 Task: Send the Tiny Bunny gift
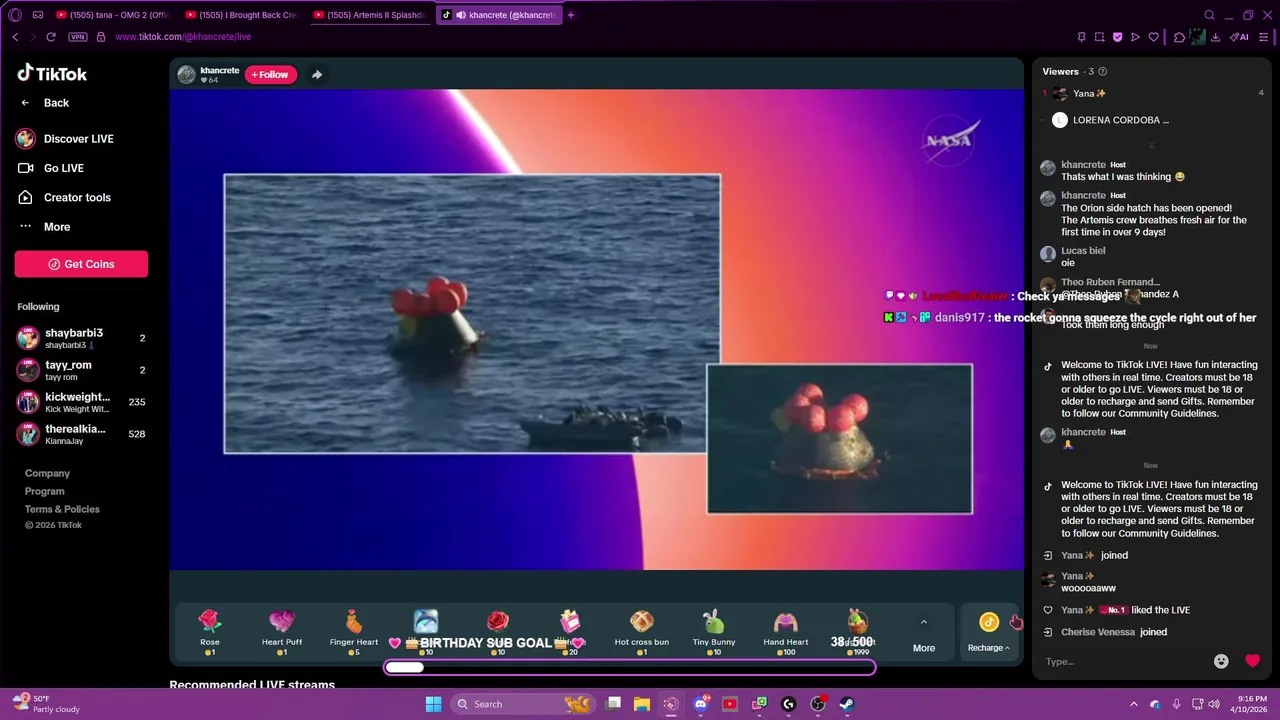click(x=713, y=632)
